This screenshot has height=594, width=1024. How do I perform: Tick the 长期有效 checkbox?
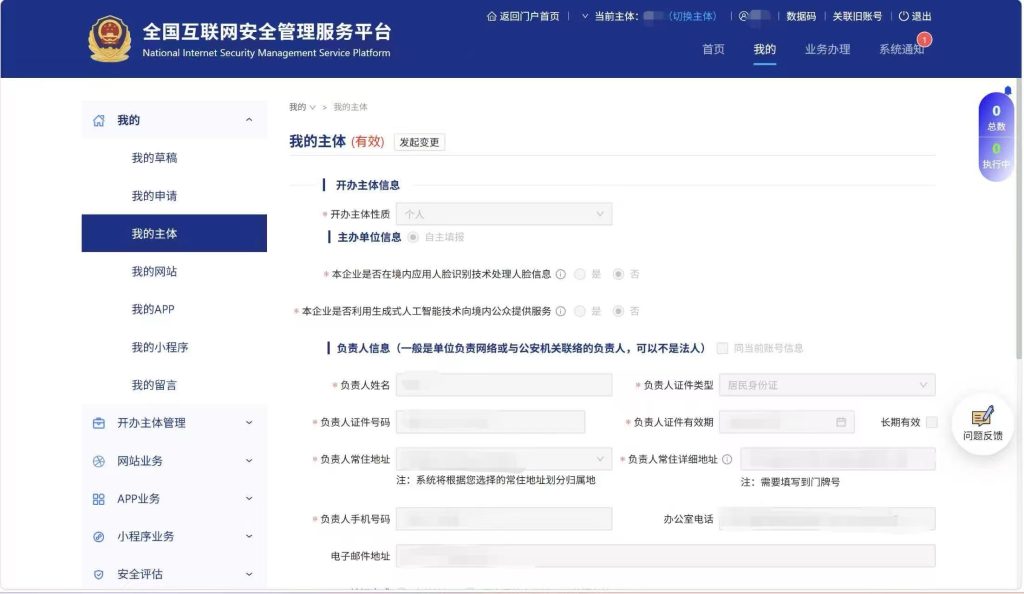click(931, 422)
